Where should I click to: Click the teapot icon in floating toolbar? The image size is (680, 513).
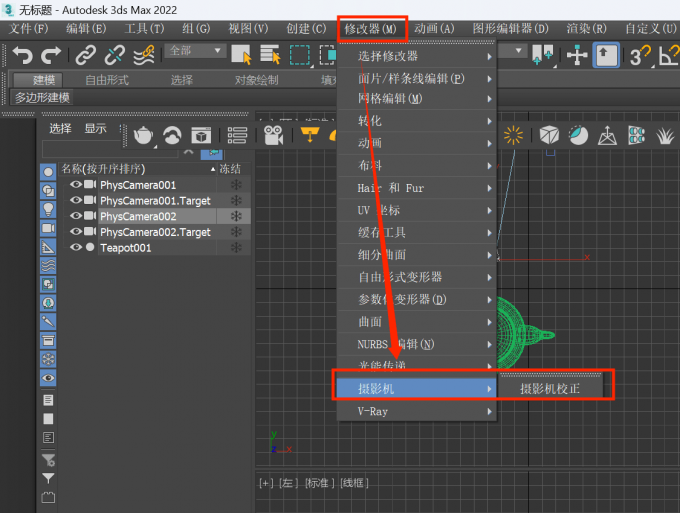click(x=143, y=135)
